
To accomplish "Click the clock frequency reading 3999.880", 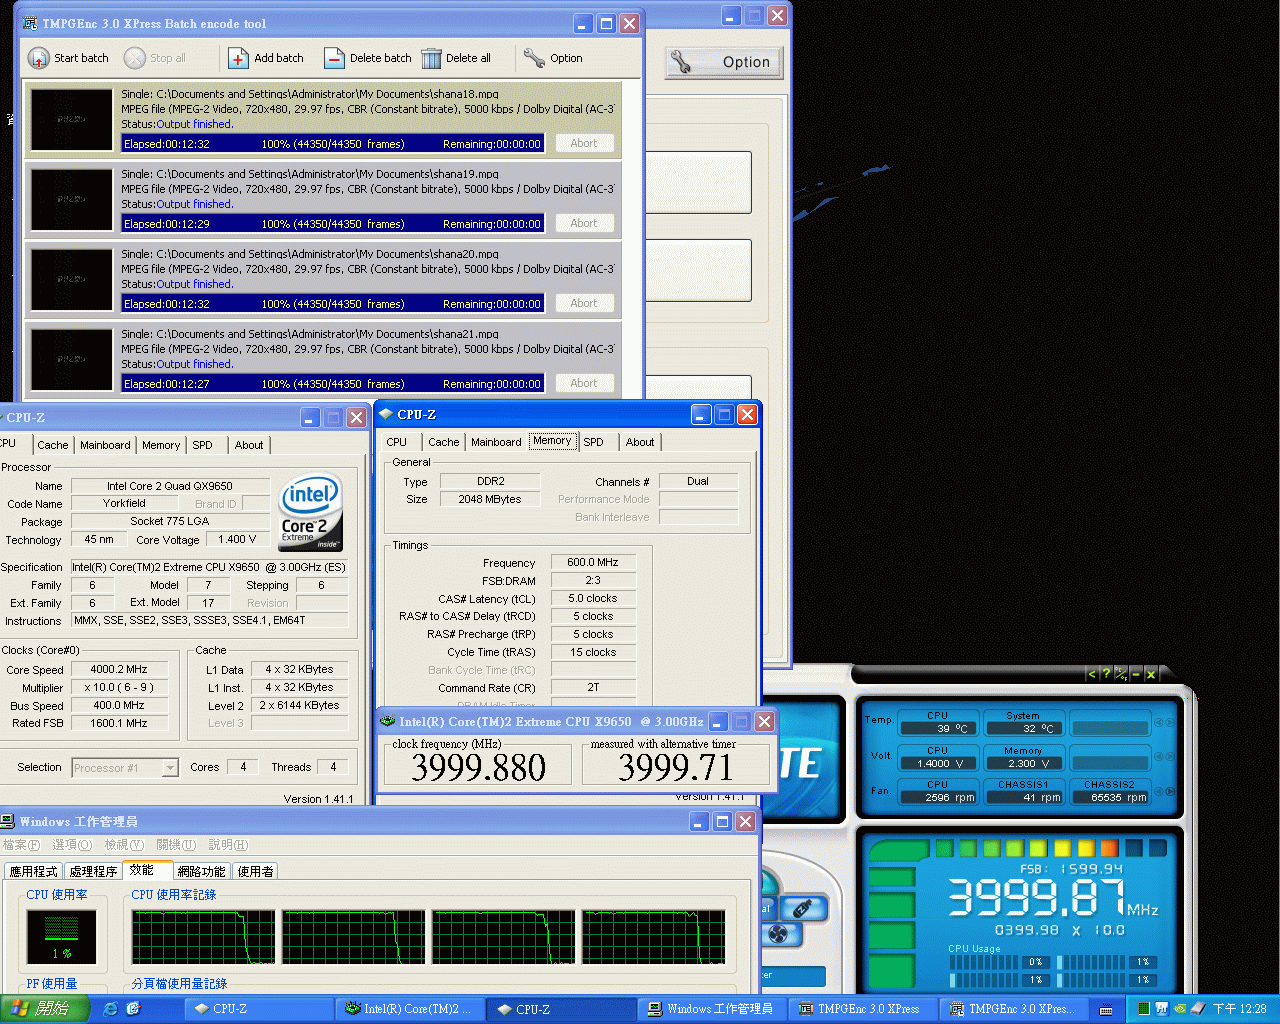I will coord(478,767).
